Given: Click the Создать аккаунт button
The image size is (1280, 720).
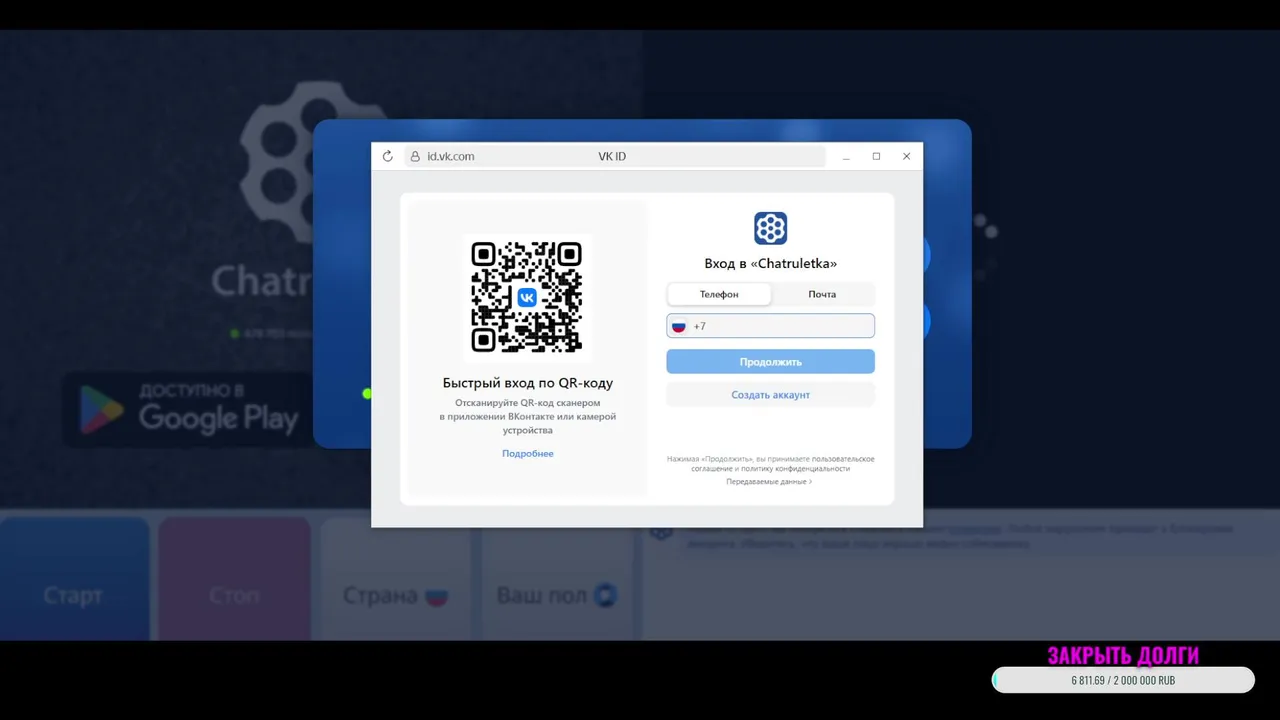Looking at the screenshot, I should (x=771, y=395).
